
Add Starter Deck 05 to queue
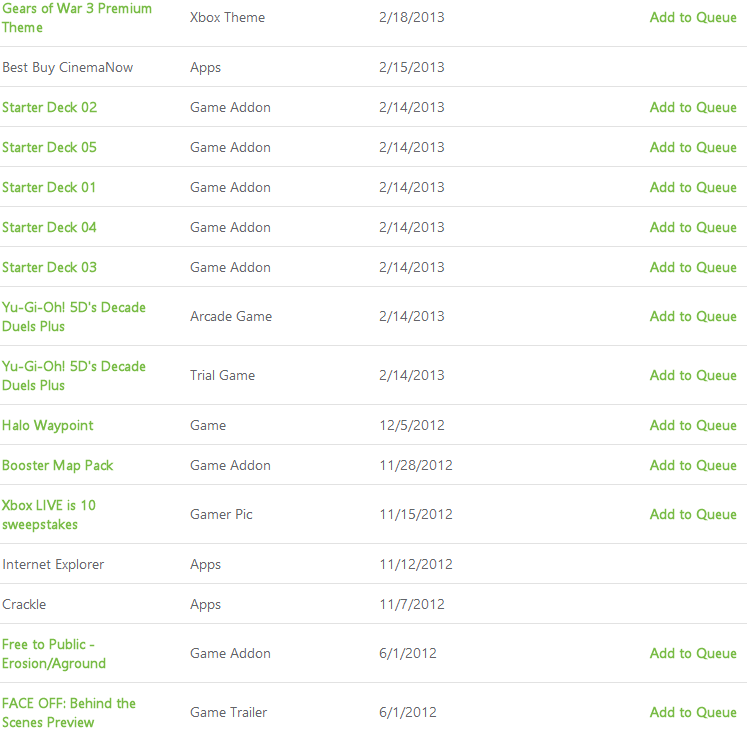pyautogui.click(x=693, y=147)
